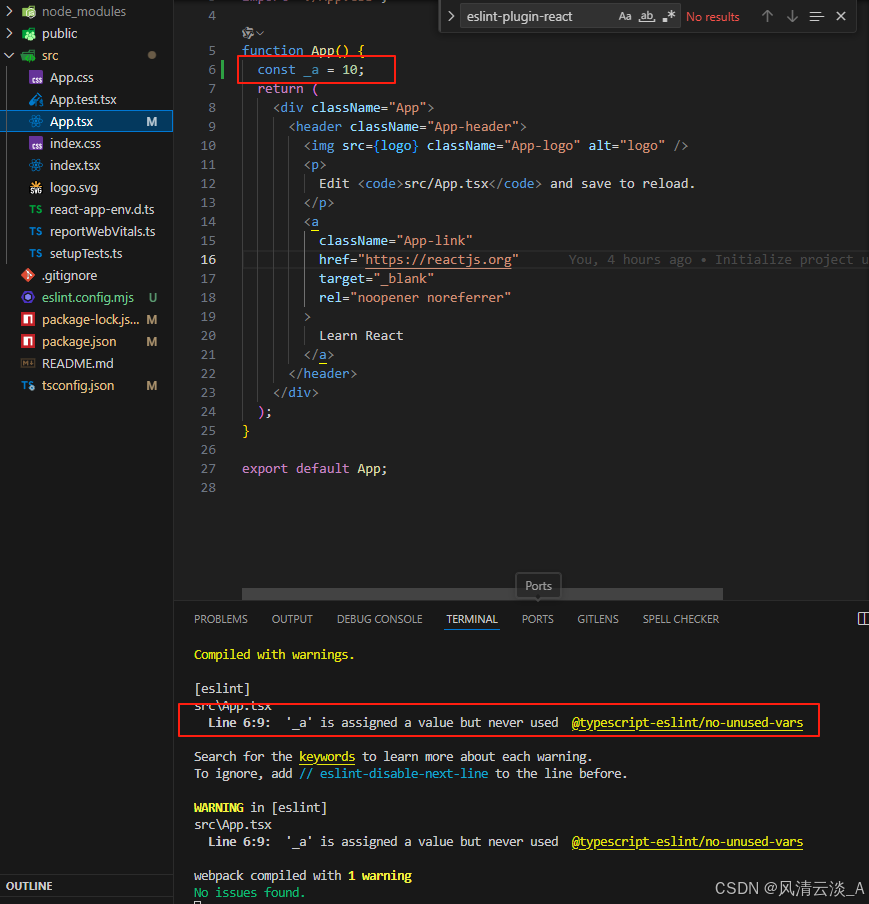This screenshot has width=869, height=904.
Task: Click the TS icon beside reportWebVitals.ts
Action: pyautogui.click(x=36, y=231)
